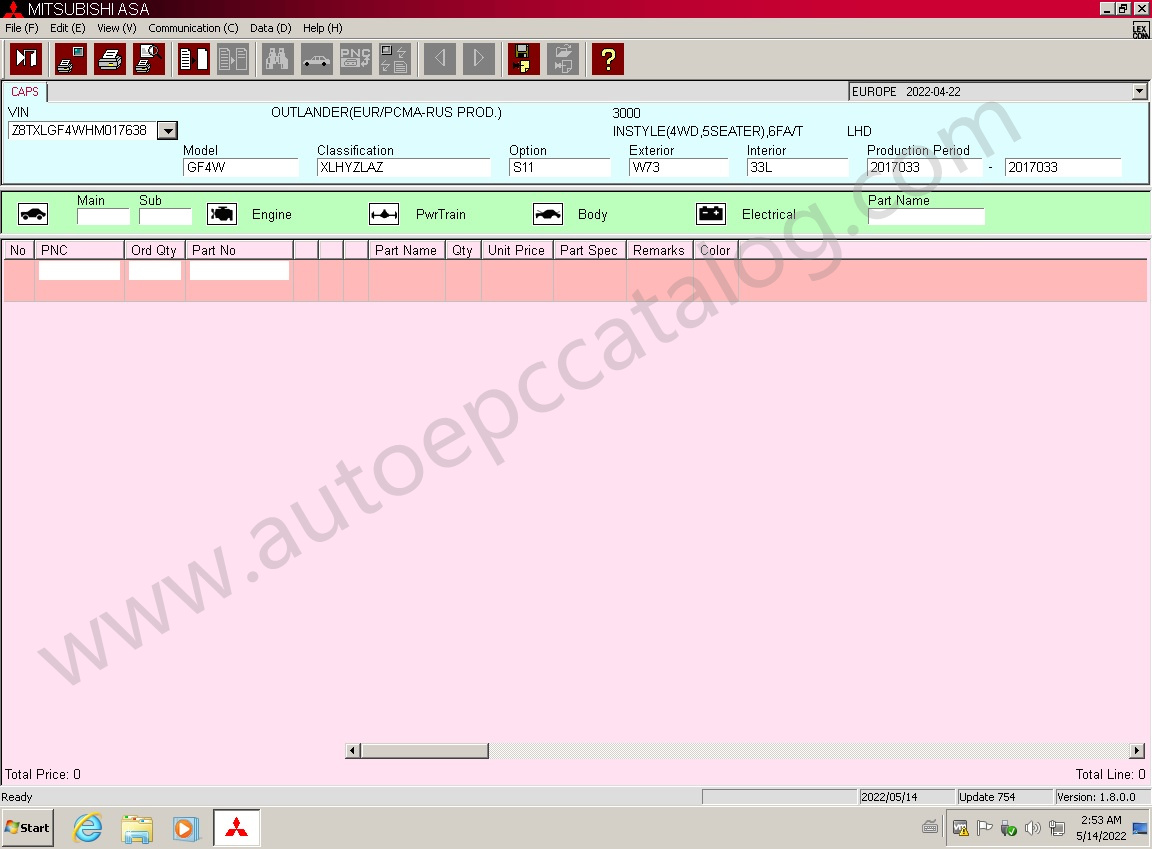Click the volume speaker tray icon
The height and width of the screenshot is (849, 1152).
1033,828
